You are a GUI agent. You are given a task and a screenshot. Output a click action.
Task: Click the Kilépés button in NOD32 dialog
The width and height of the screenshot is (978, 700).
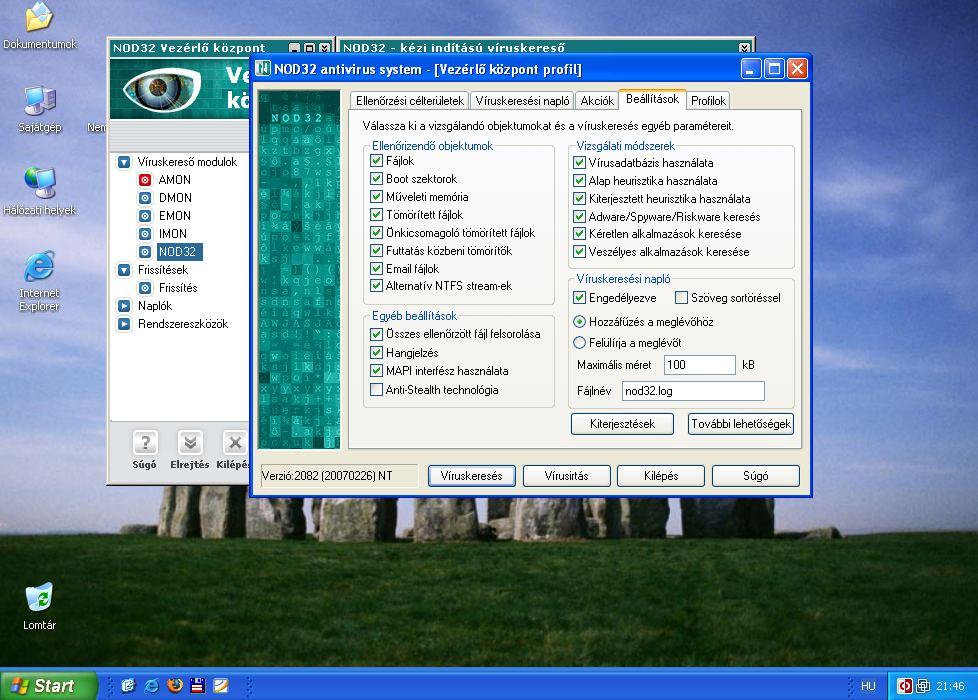coord(661,476)
